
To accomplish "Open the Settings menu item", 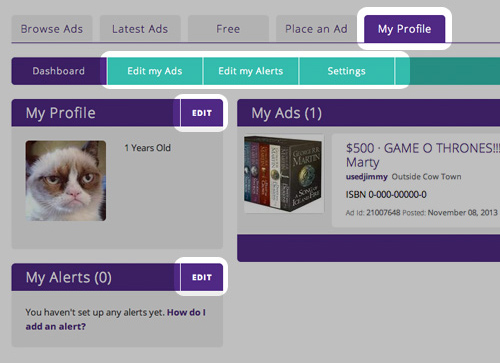I will [x=346, y=71].
